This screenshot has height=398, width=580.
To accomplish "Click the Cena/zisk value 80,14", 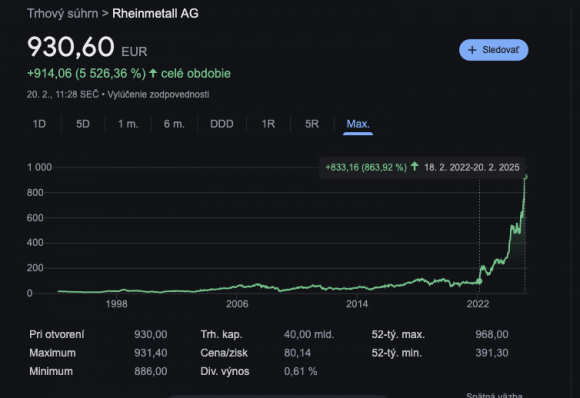I will point(297,353).
